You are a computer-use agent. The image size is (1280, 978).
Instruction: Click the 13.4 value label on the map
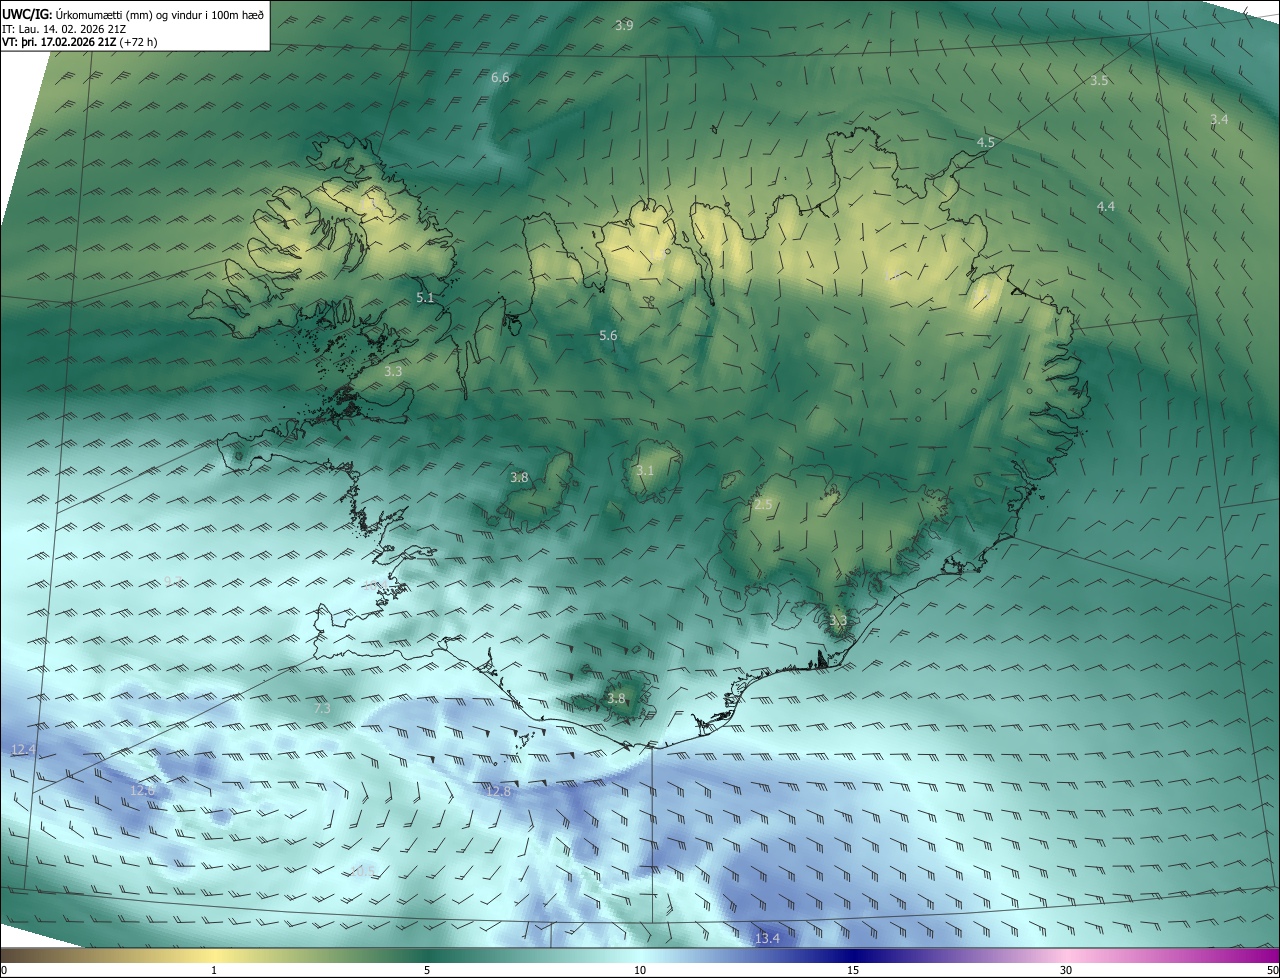pyautogui.click(x=767, y=938)
